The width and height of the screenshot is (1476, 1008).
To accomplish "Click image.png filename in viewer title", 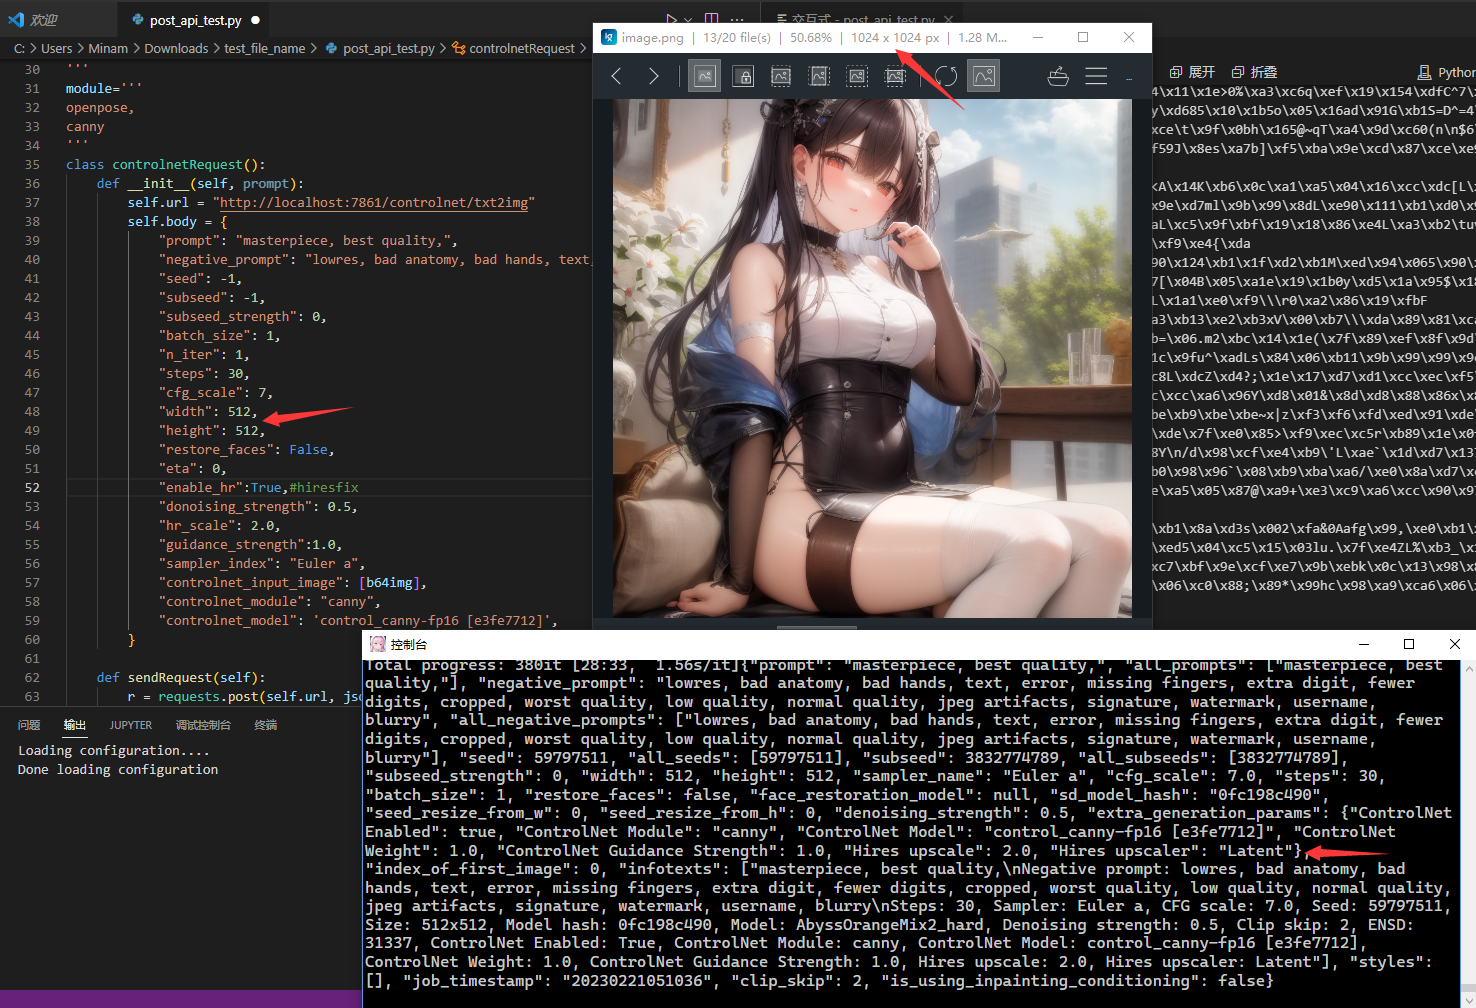I will (652, 37).
